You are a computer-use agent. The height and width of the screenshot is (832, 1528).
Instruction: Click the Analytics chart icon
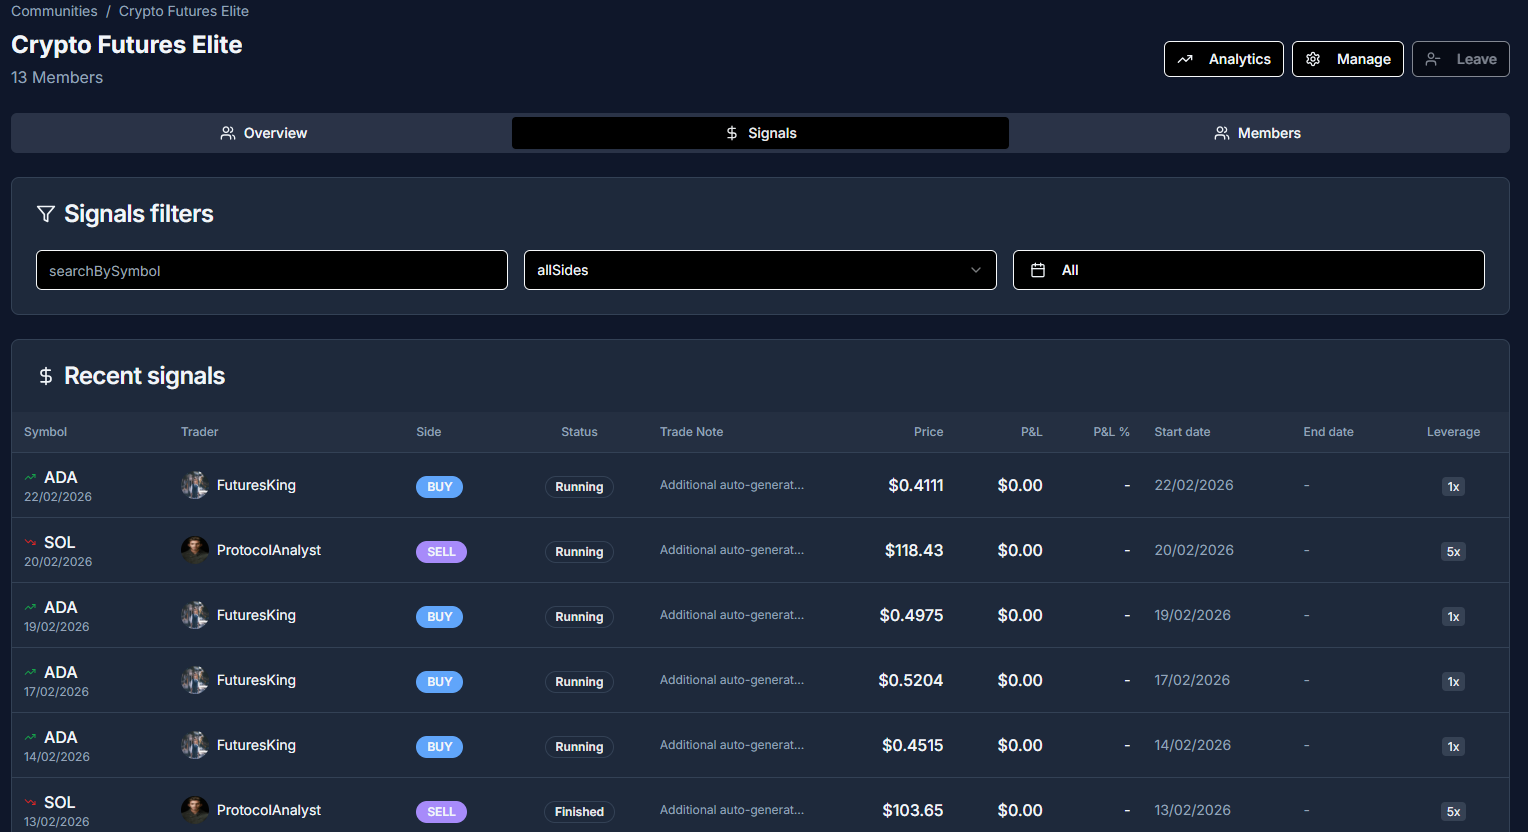(1186, 59)
